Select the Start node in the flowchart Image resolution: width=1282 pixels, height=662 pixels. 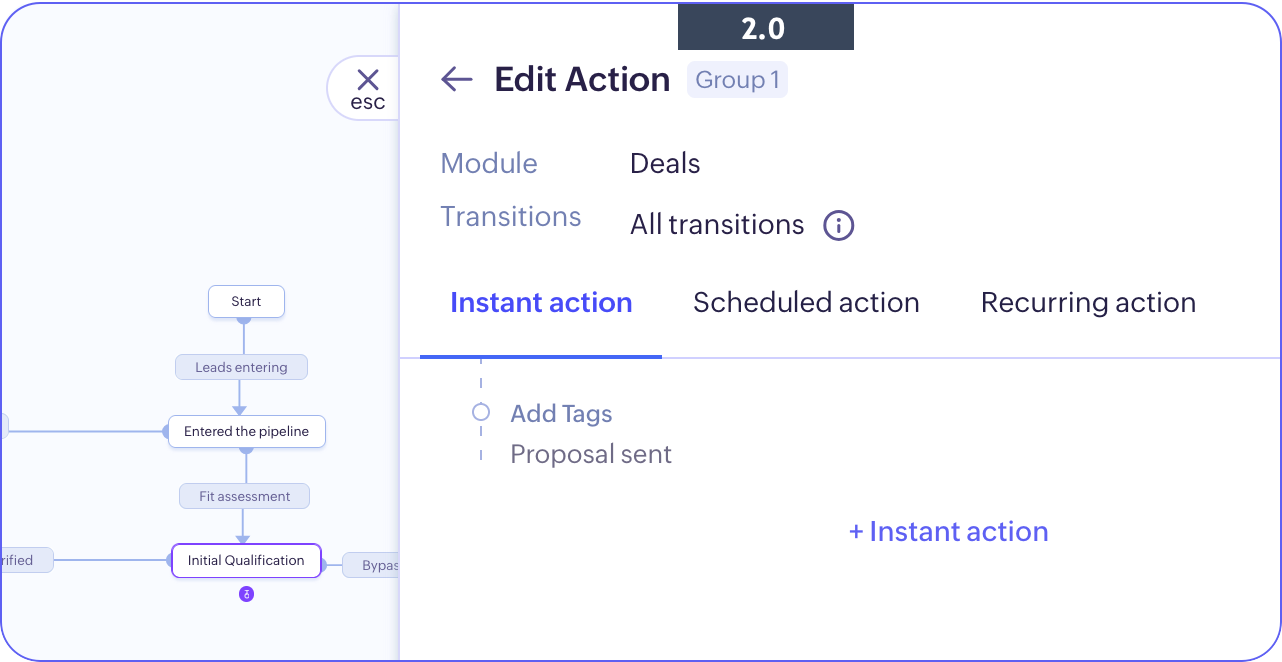(x=246, y=301)
